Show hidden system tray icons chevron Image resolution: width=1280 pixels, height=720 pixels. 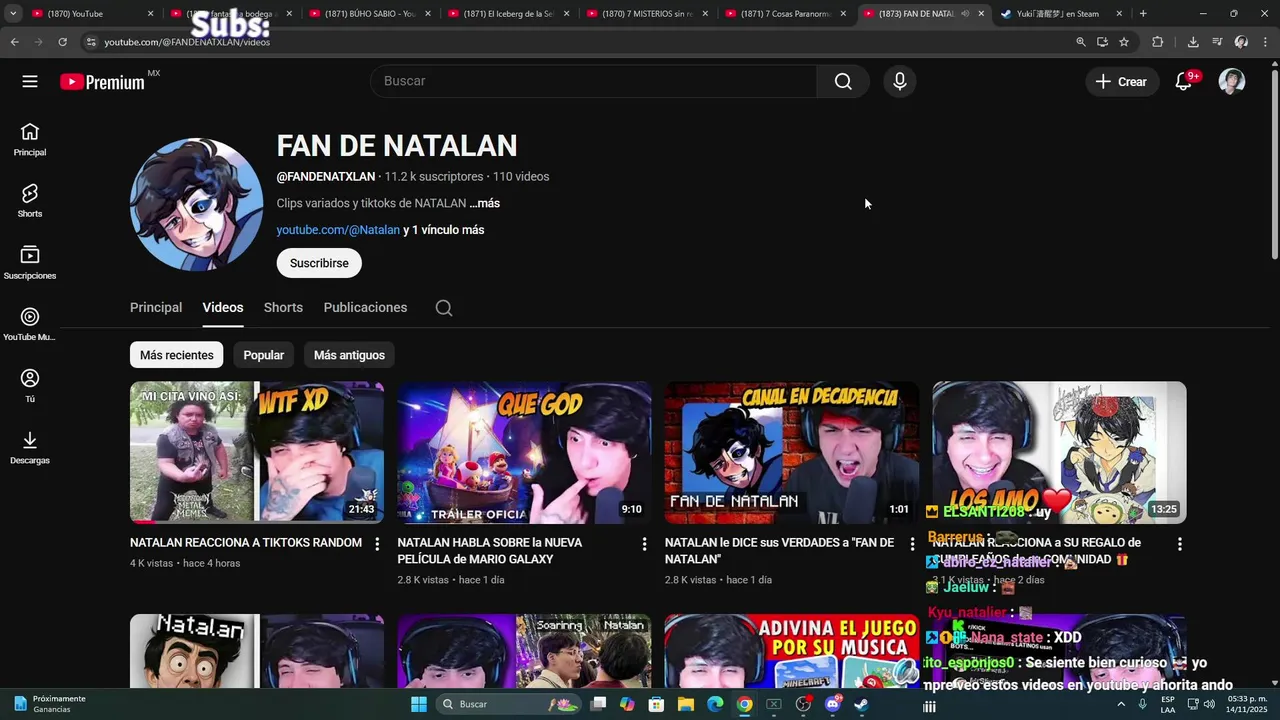[x=1120, y=704]
